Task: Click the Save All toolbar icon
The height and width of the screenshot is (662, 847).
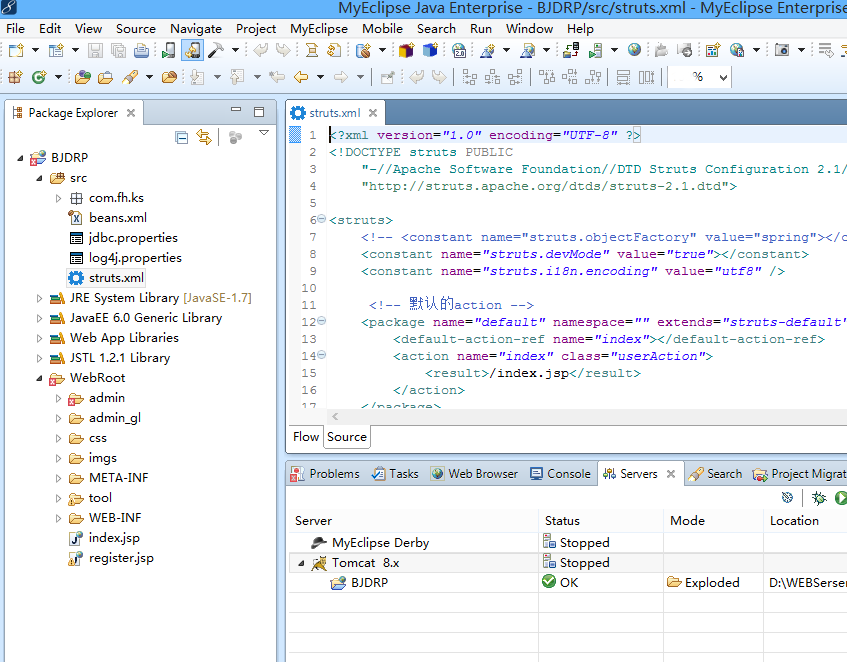Action: (x=118, y=50)
